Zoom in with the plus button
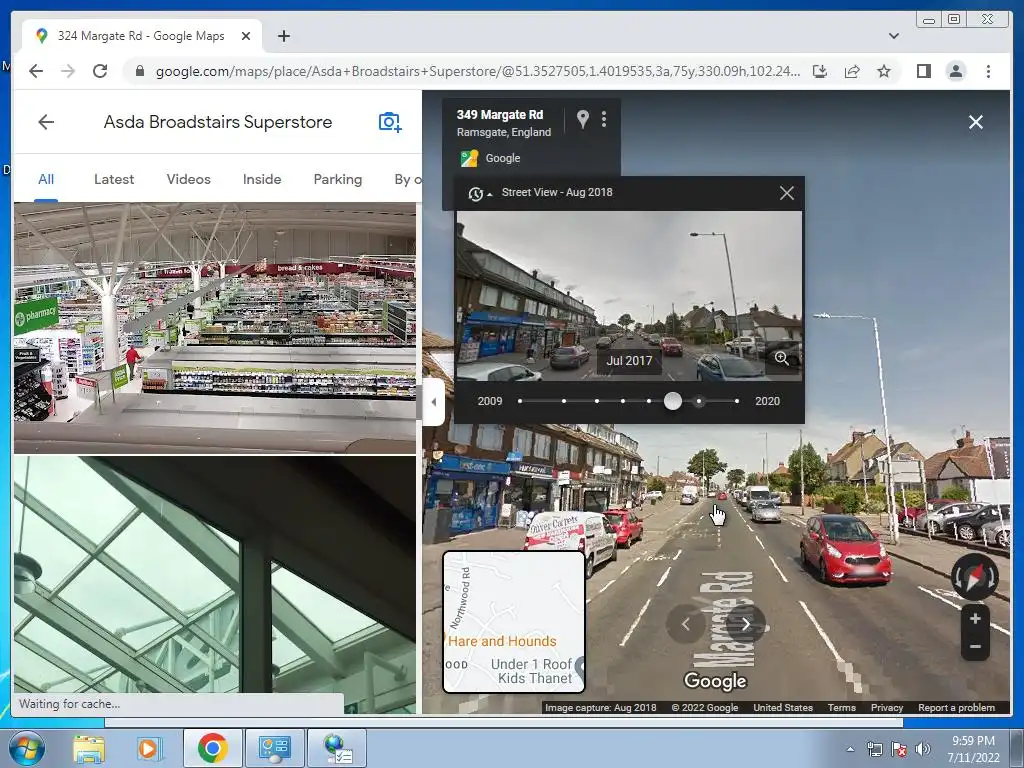Viewport: 1024px width, 768px height. coord(975,618)
